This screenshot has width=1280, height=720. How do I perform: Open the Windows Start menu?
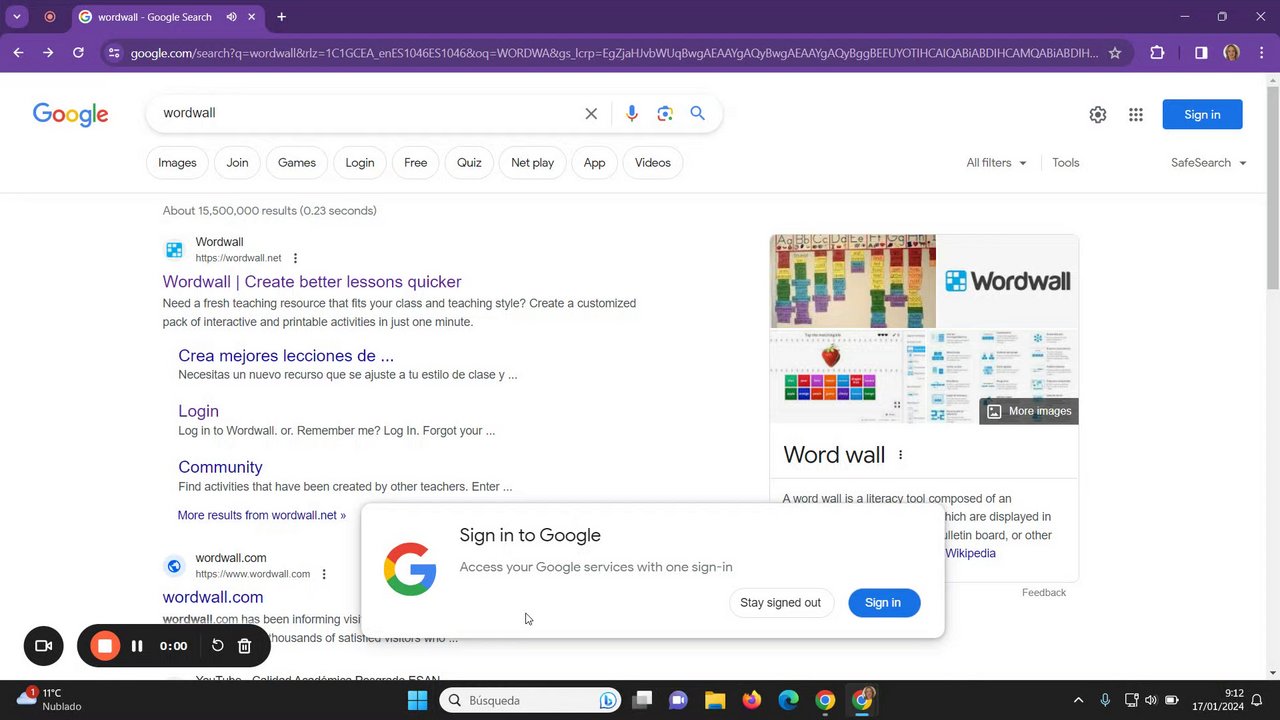point(418,700)
